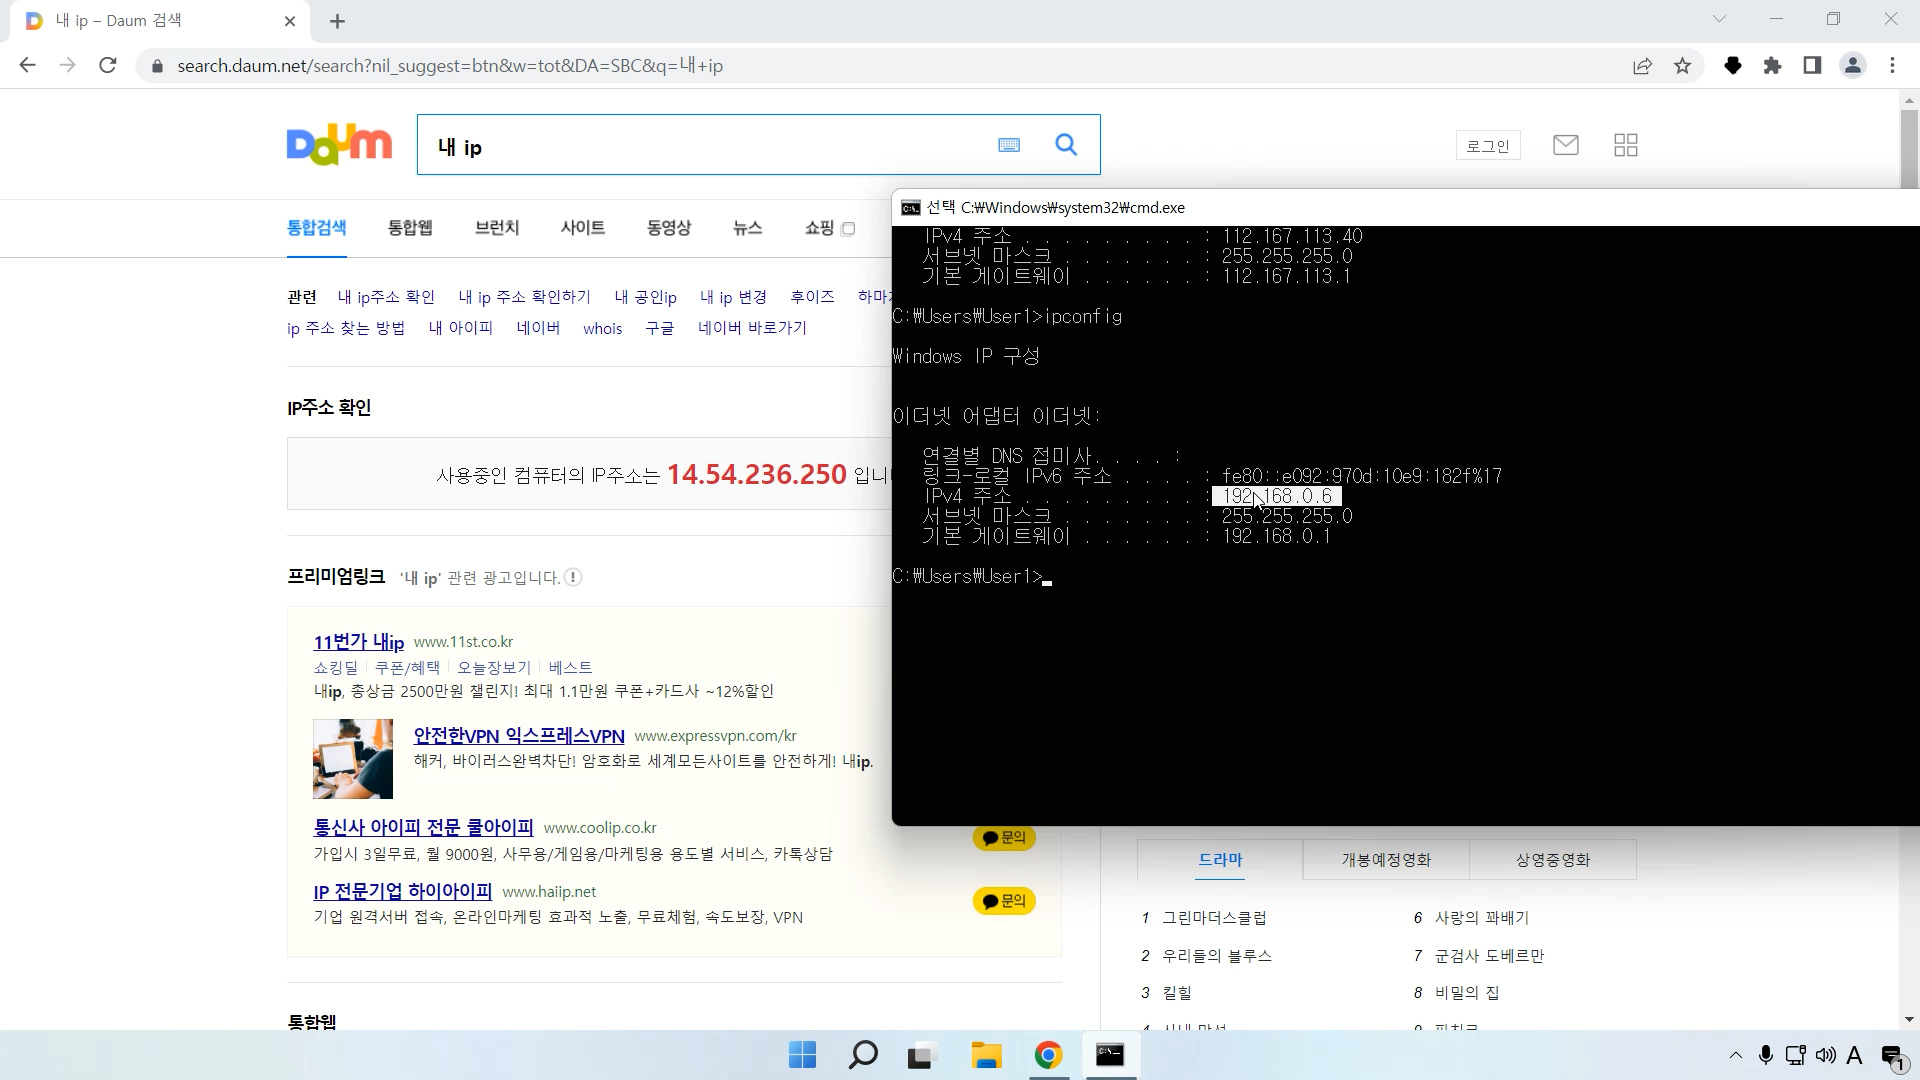Open Chrome from the taskbar
Screen dimensions: 1920x1080
1048,1055
